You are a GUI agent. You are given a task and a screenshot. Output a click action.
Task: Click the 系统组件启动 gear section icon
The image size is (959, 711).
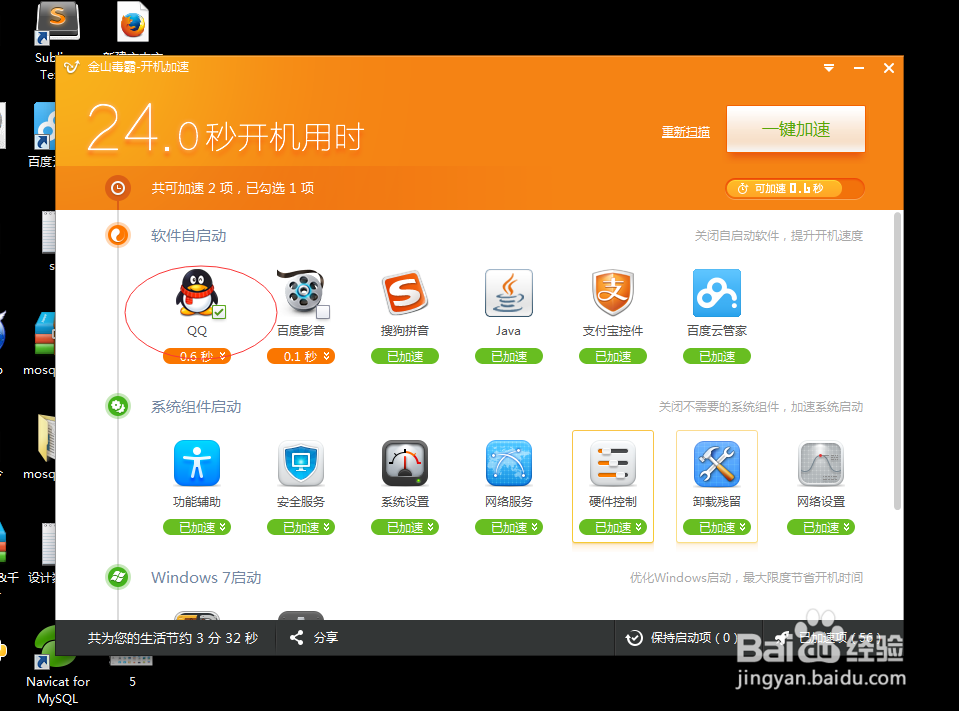118,406
